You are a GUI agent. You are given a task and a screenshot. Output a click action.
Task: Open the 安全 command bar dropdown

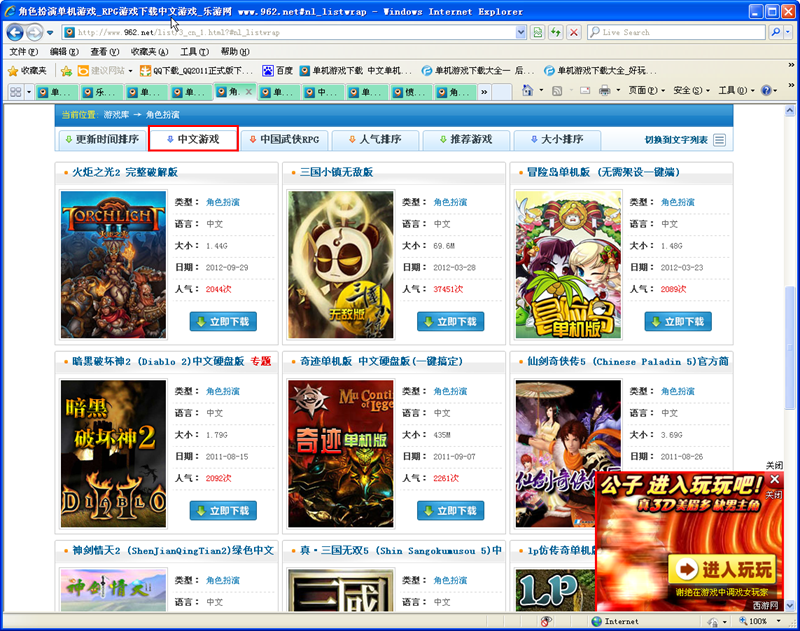(691, 91)
